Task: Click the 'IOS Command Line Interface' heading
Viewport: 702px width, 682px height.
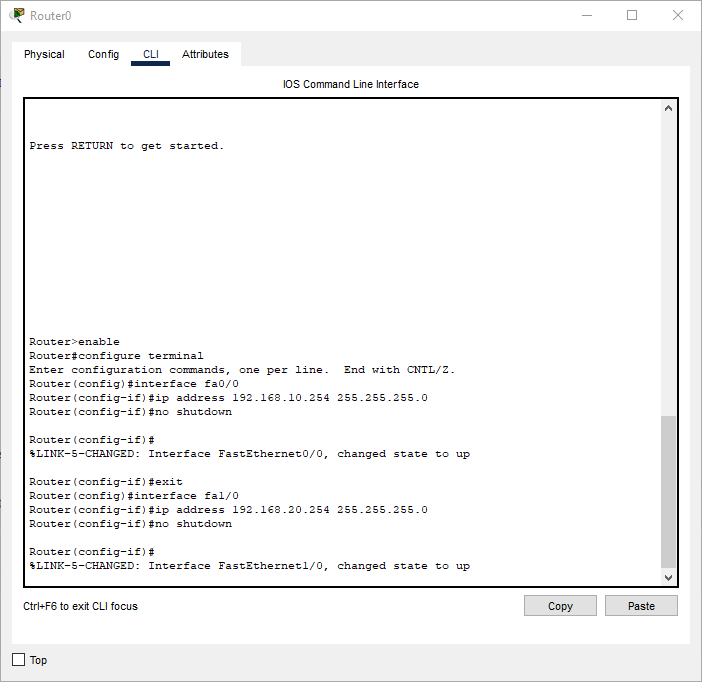Action: pos(351,84)
